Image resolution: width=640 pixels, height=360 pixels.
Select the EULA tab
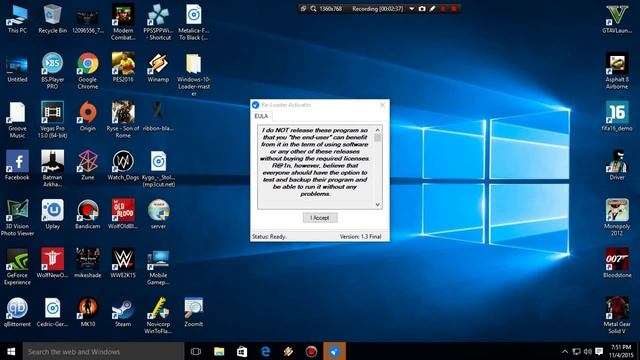261,116
